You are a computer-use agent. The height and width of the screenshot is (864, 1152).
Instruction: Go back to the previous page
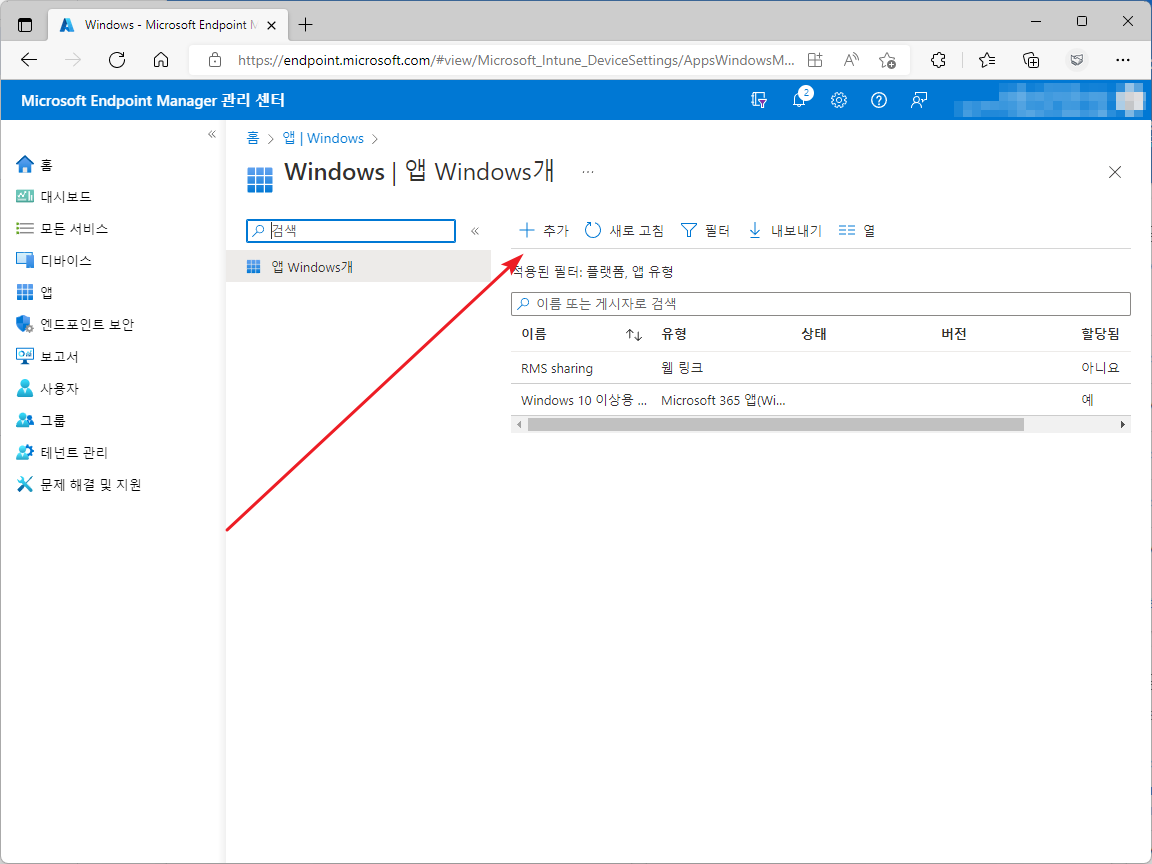tap(29, 60)
